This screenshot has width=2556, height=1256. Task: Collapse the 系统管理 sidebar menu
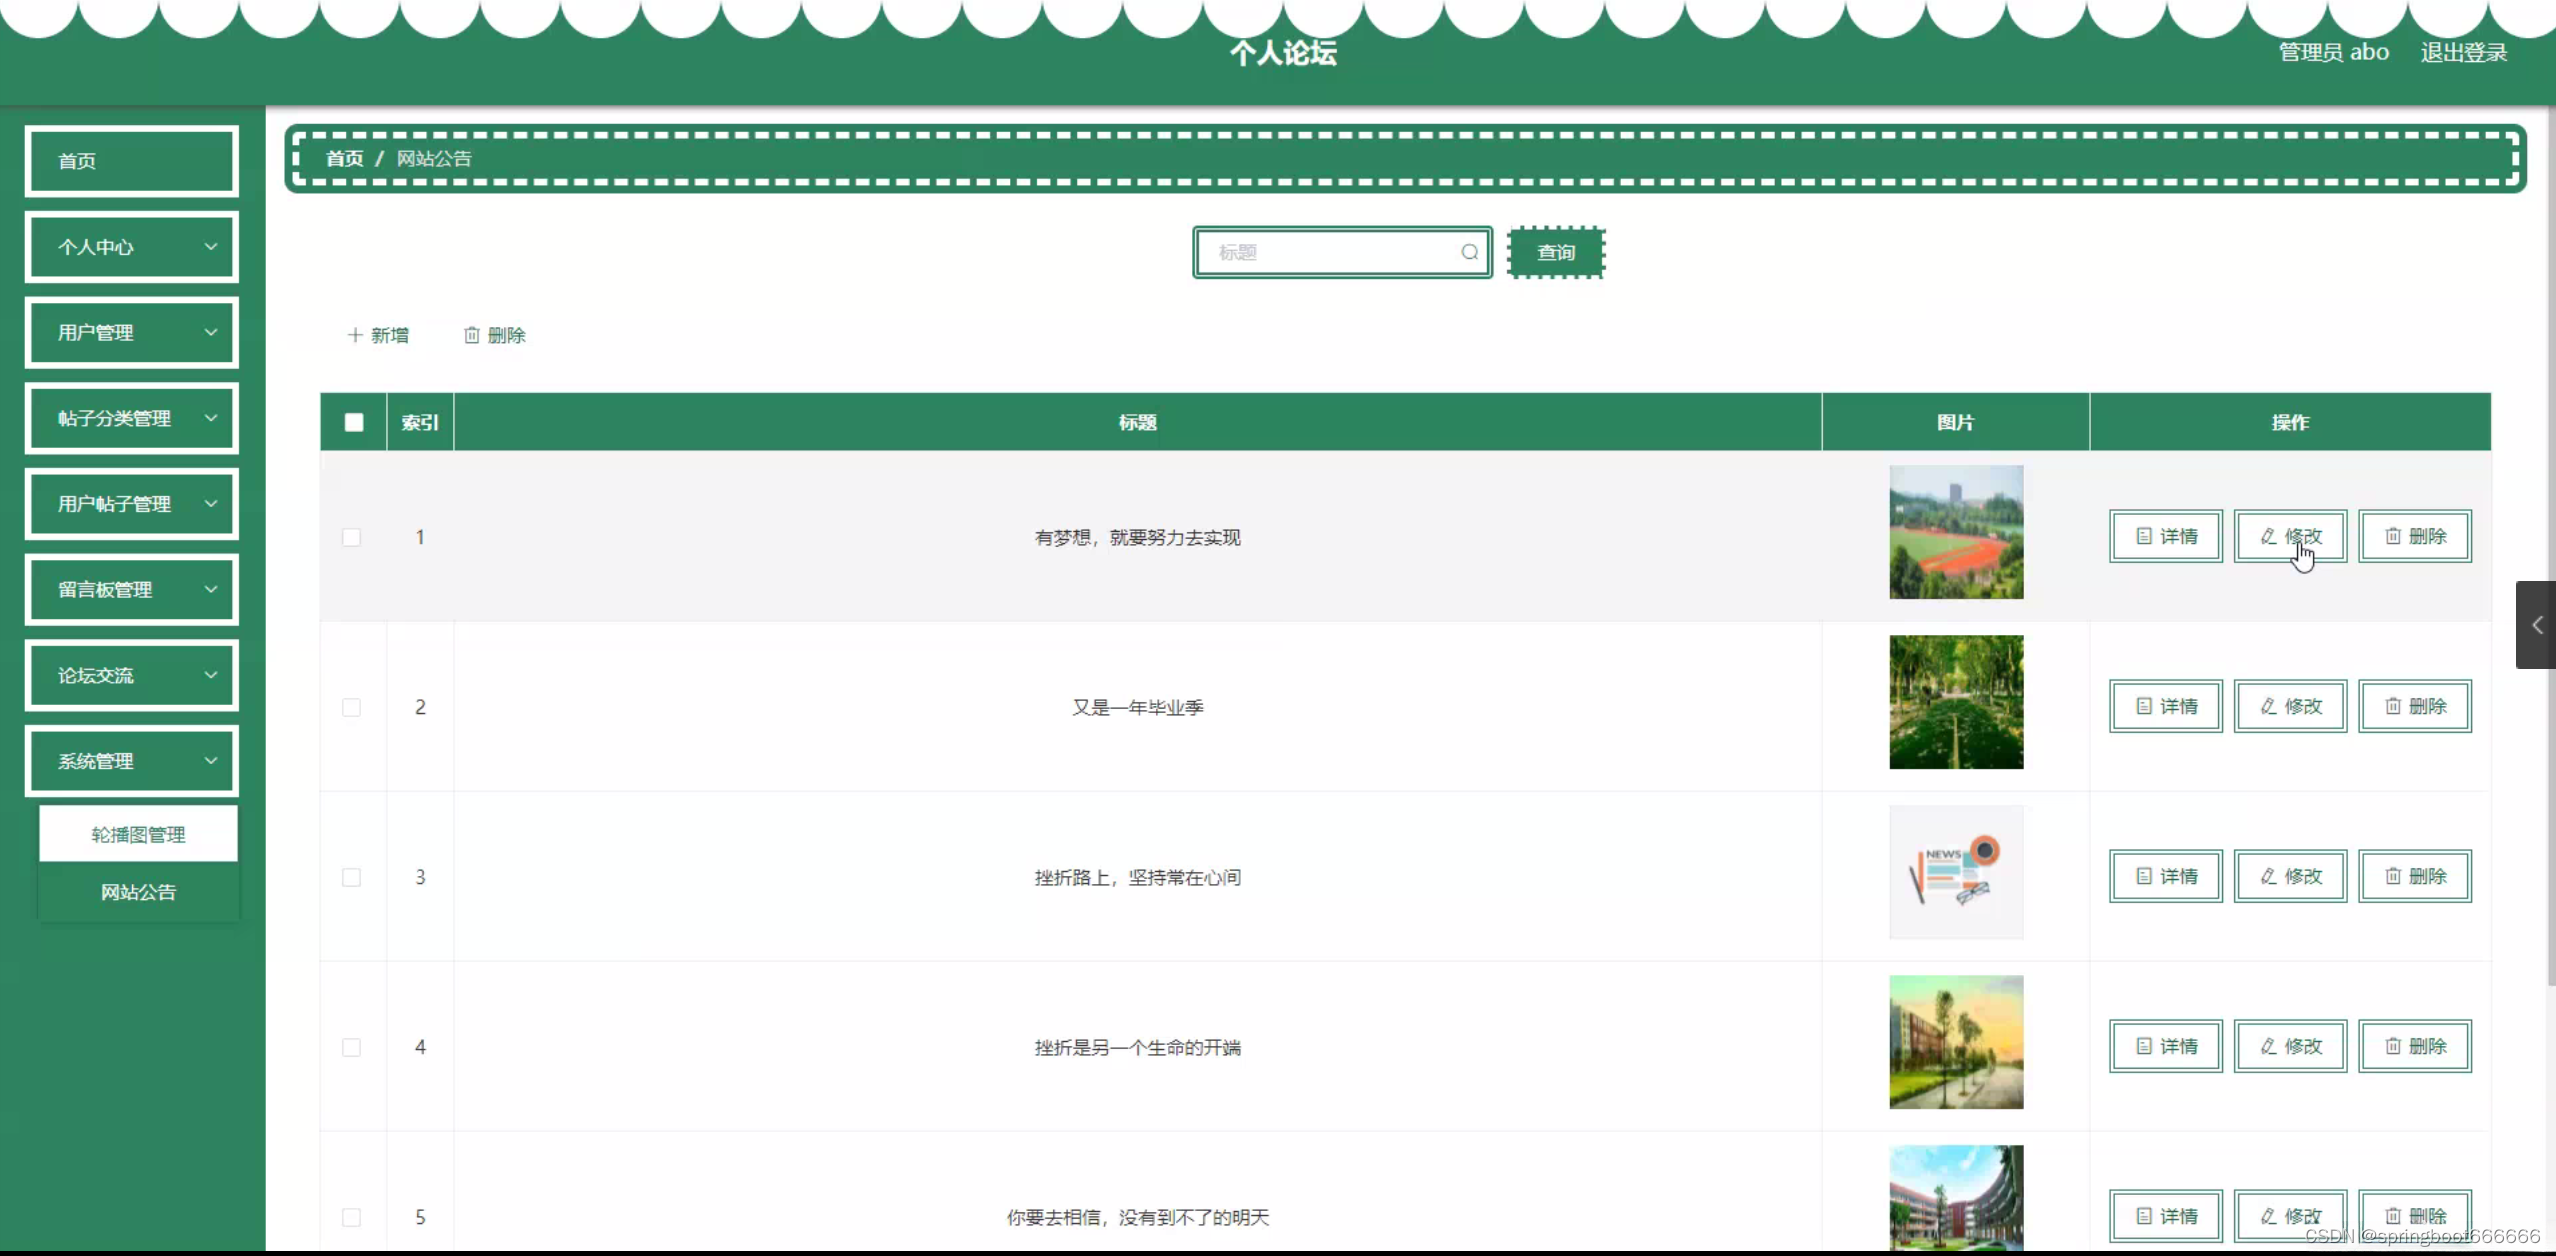(132, 761)
